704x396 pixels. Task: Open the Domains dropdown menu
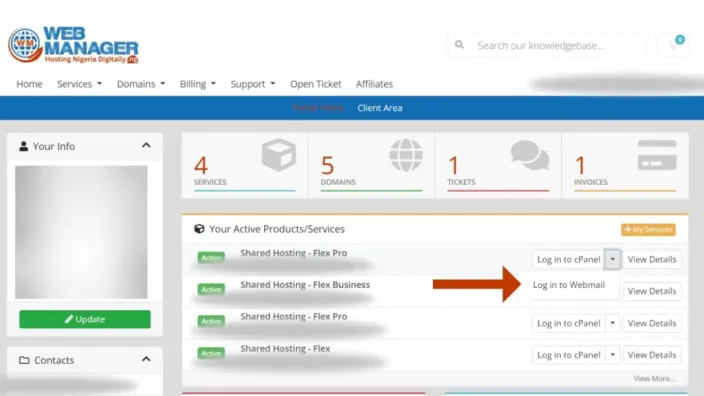[141, 84]
